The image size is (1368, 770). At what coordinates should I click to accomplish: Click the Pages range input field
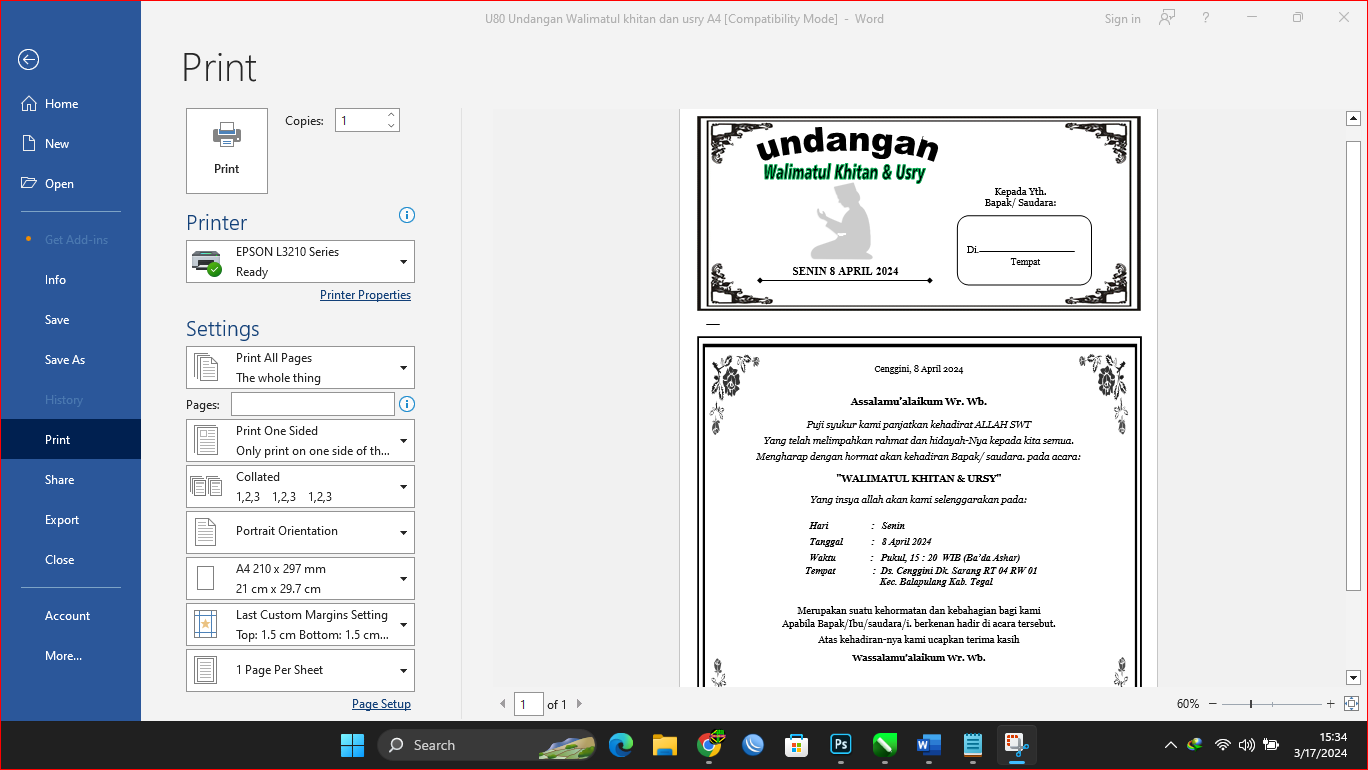point(313,404)
